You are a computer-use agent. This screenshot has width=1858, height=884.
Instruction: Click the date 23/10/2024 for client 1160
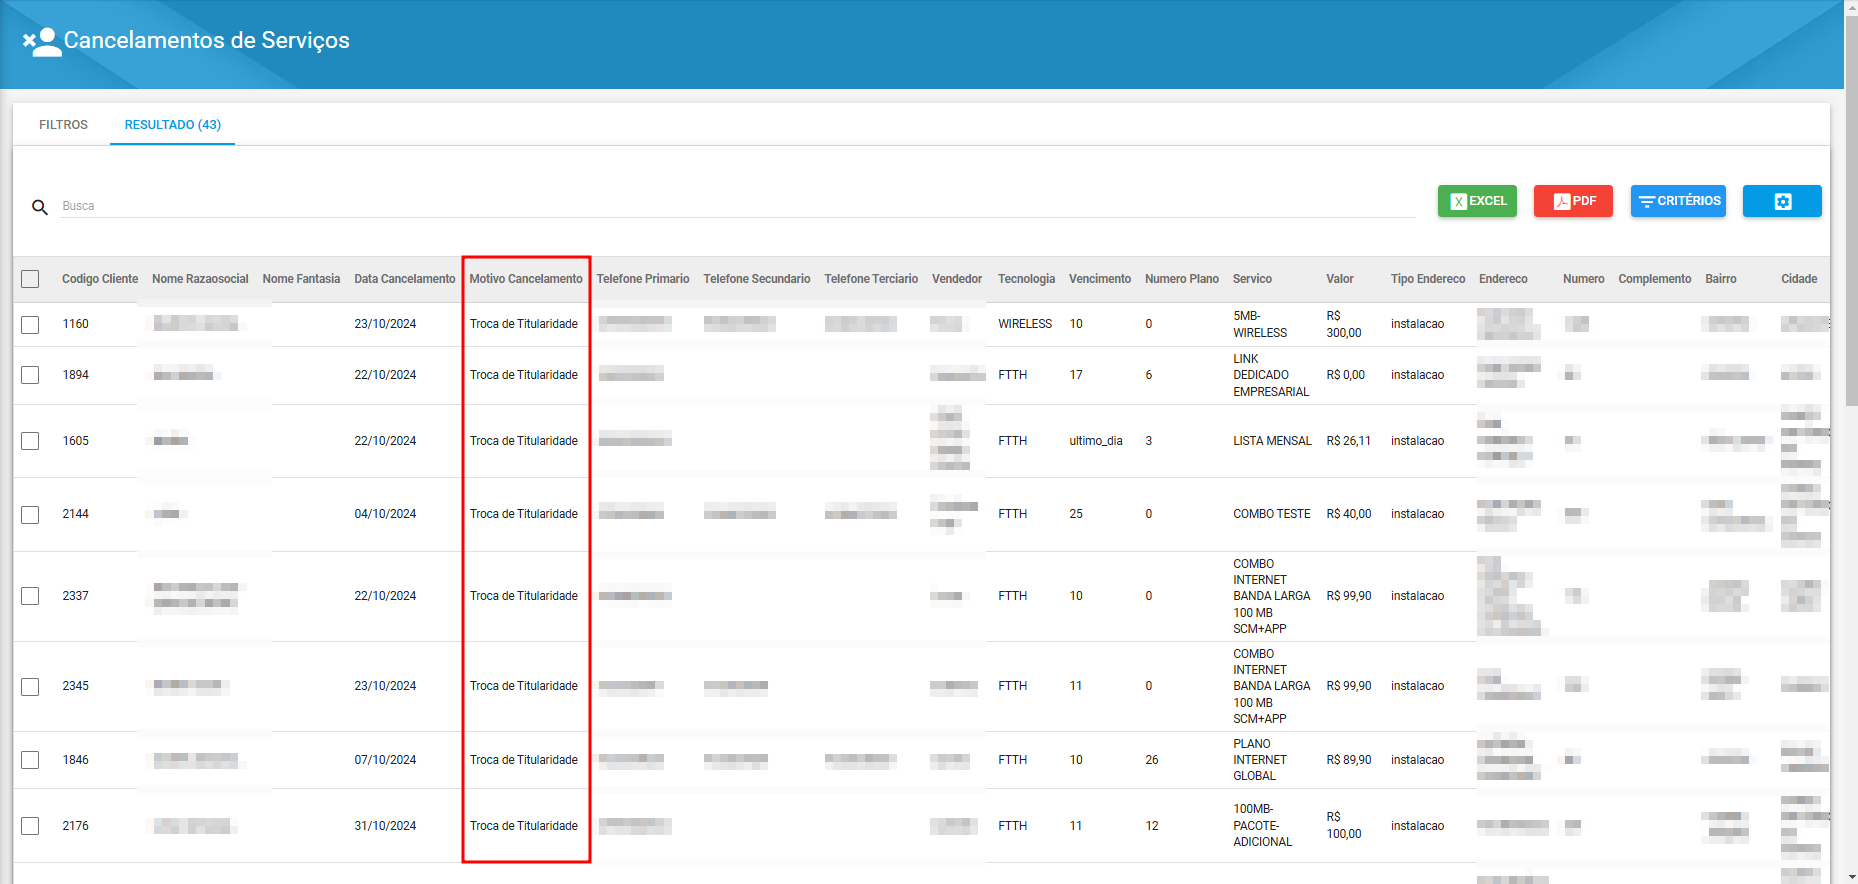pos(385,324)
